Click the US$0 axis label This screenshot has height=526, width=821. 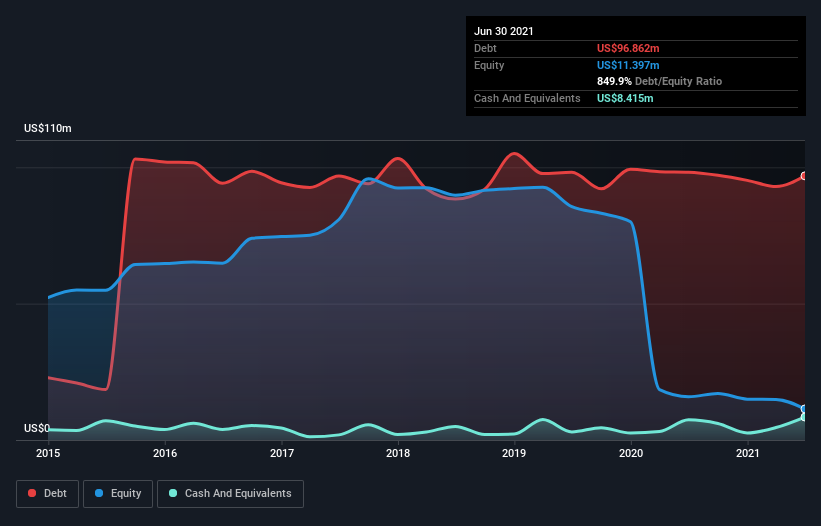(x=37, y=428)
